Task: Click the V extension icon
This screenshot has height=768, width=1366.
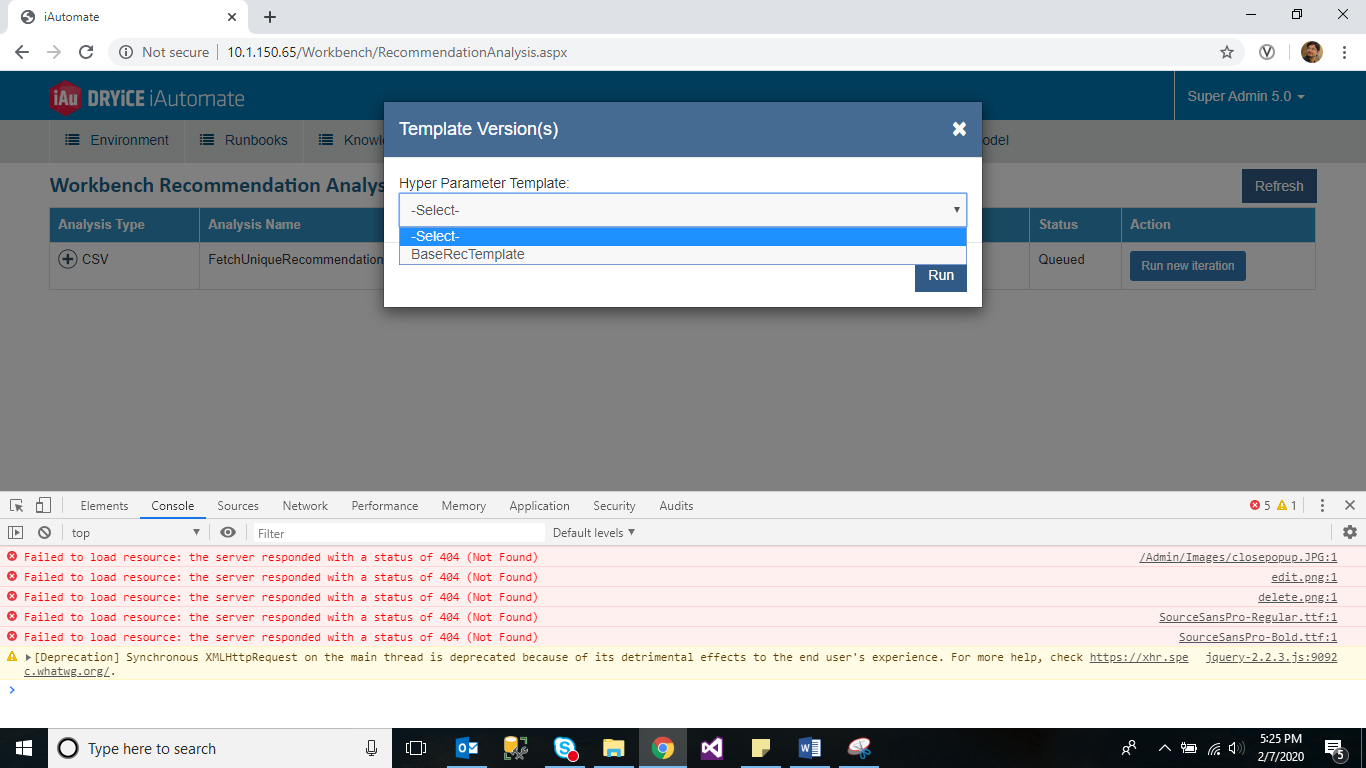Action: pyautogui.click(x=1267, y=52)
